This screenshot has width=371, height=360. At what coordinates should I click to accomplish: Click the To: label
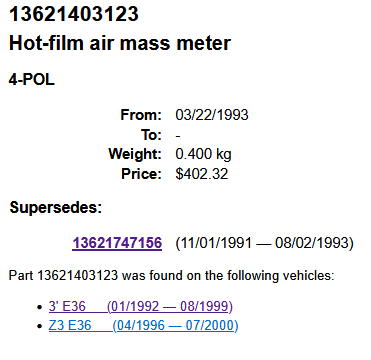tap(151, 135)
